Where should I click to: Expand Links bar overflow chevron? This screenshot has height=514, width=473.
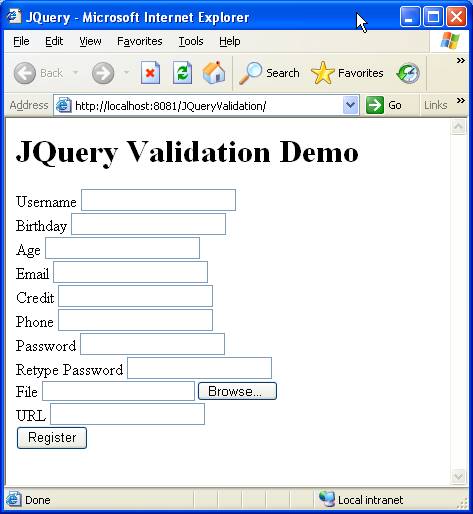[461, 100]
